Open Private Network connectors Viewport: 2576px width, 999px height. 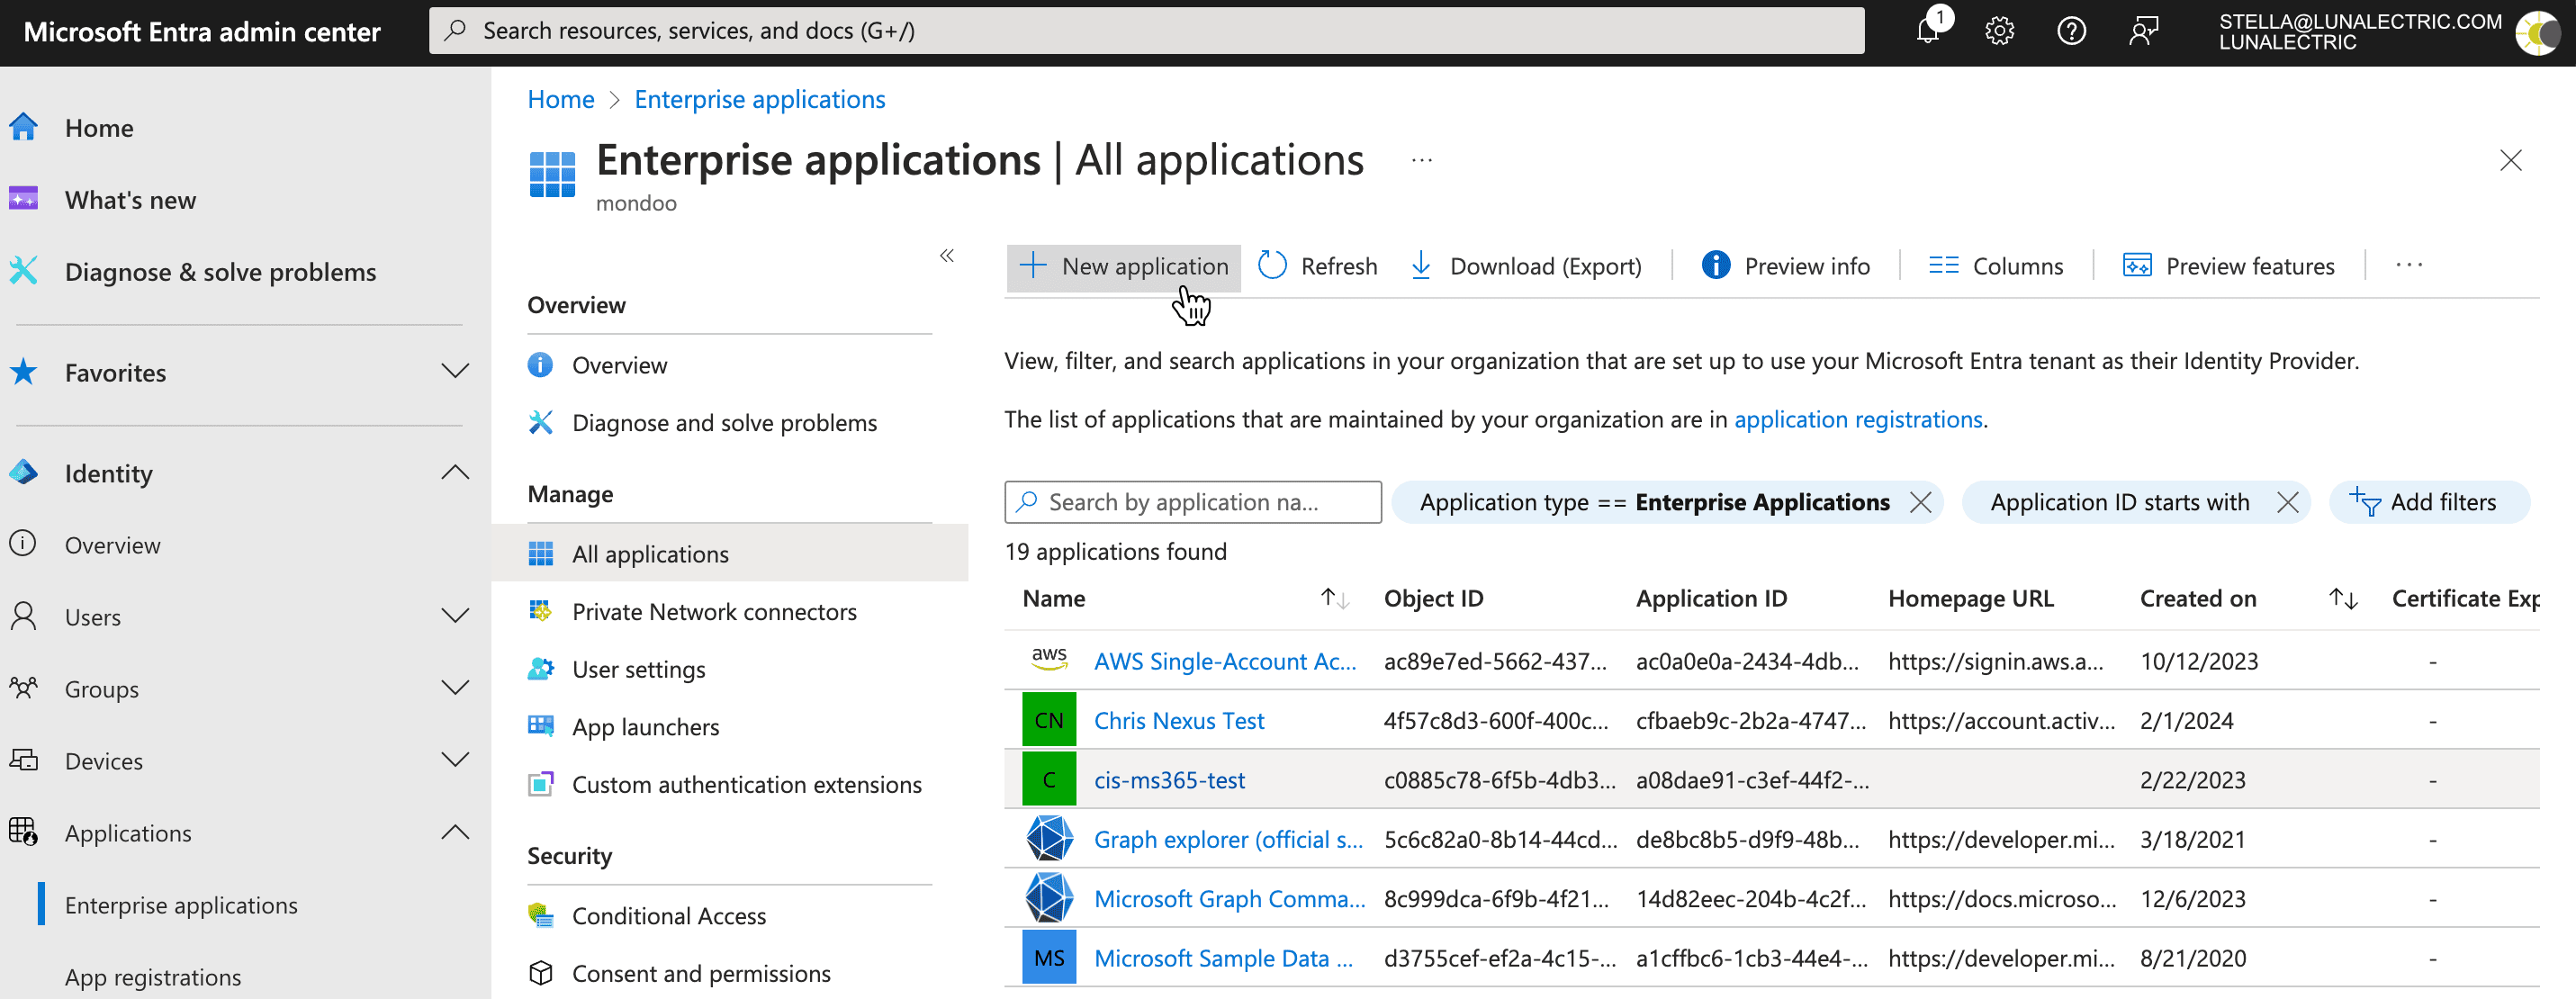tap(714, 611)
